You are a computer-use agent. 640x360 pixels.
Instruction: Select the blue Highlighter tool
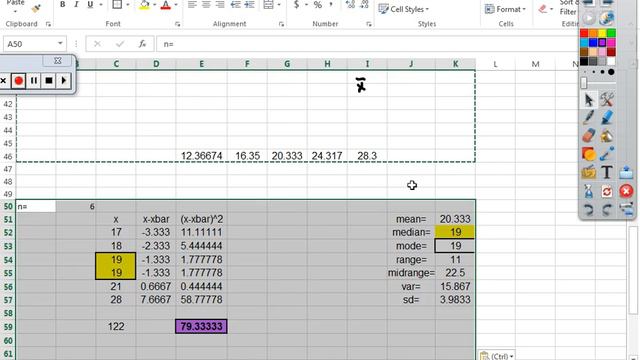tap(607, 118)
